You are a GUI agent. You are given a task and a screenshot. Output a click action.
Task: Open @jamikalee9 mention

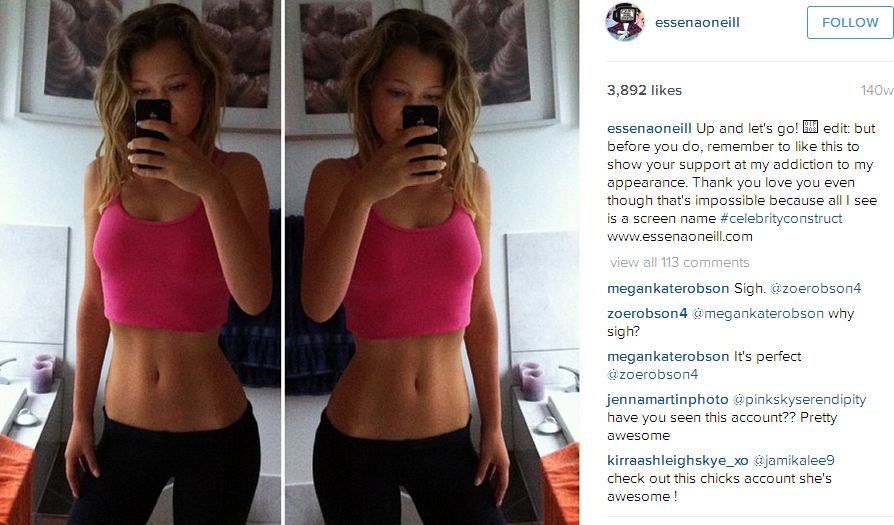tap(794, 461)
